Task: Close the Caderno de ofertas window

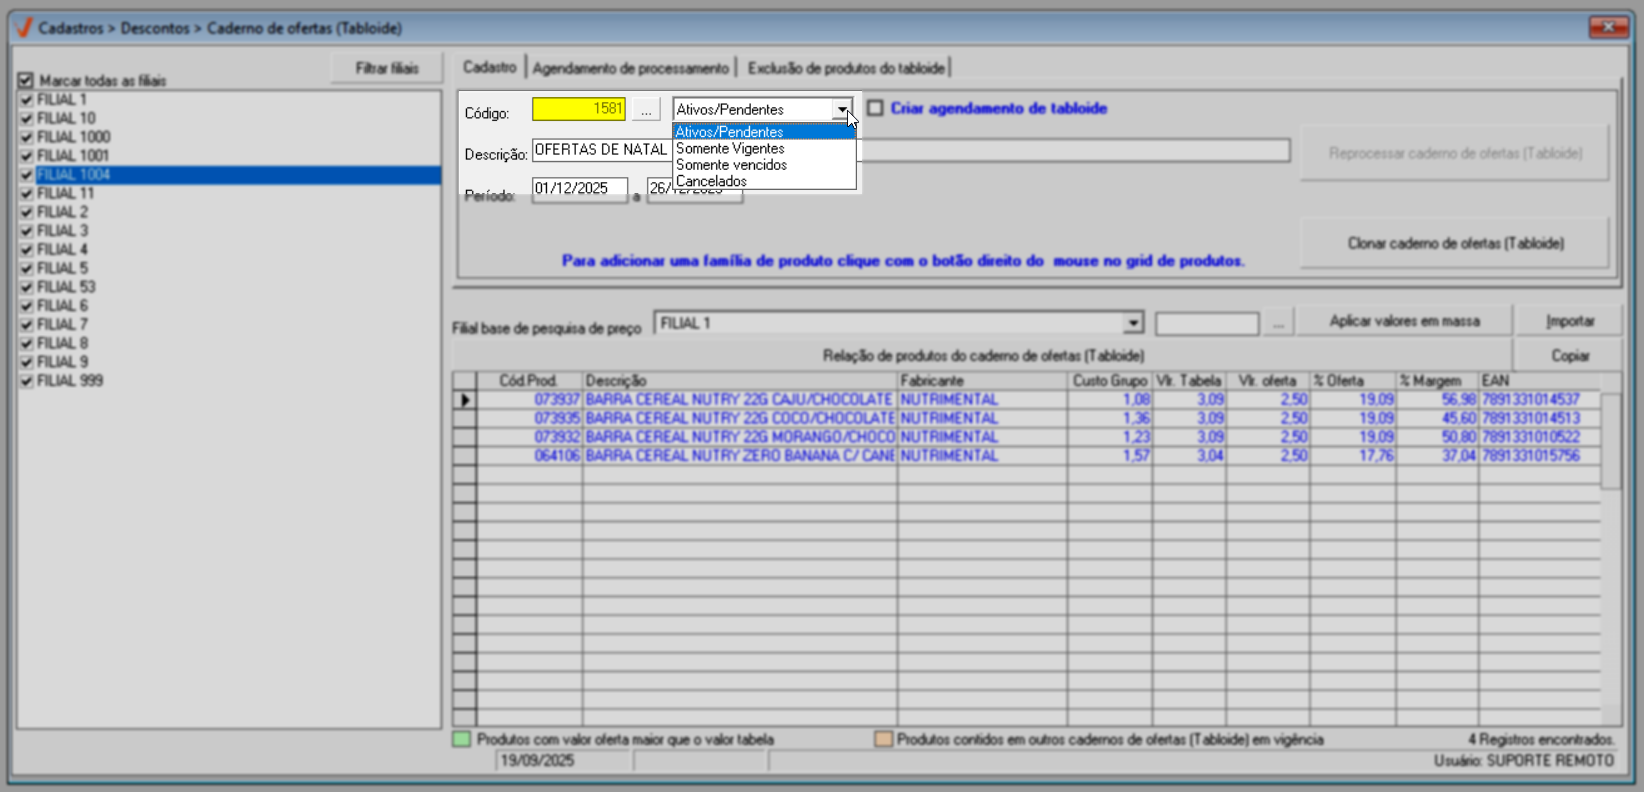Action: (1608, 27)
